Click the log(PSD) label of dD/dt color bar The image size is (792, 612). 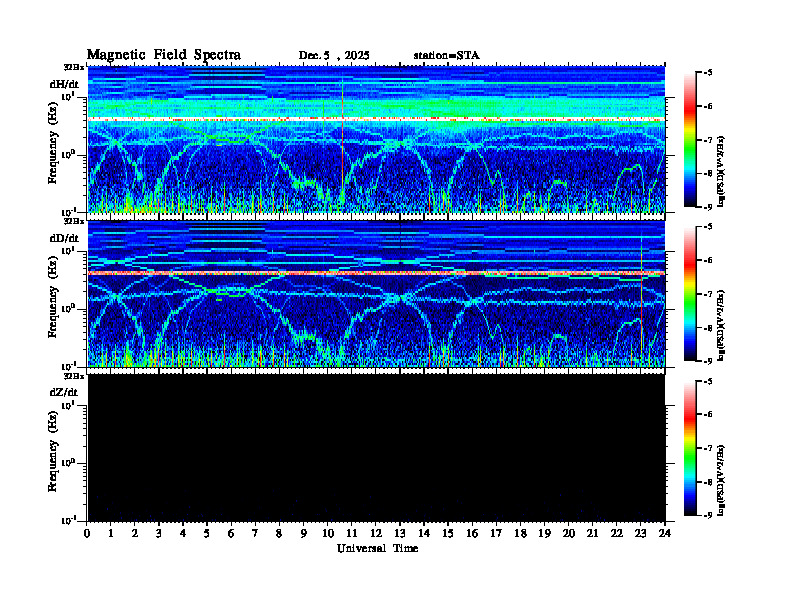721,326
